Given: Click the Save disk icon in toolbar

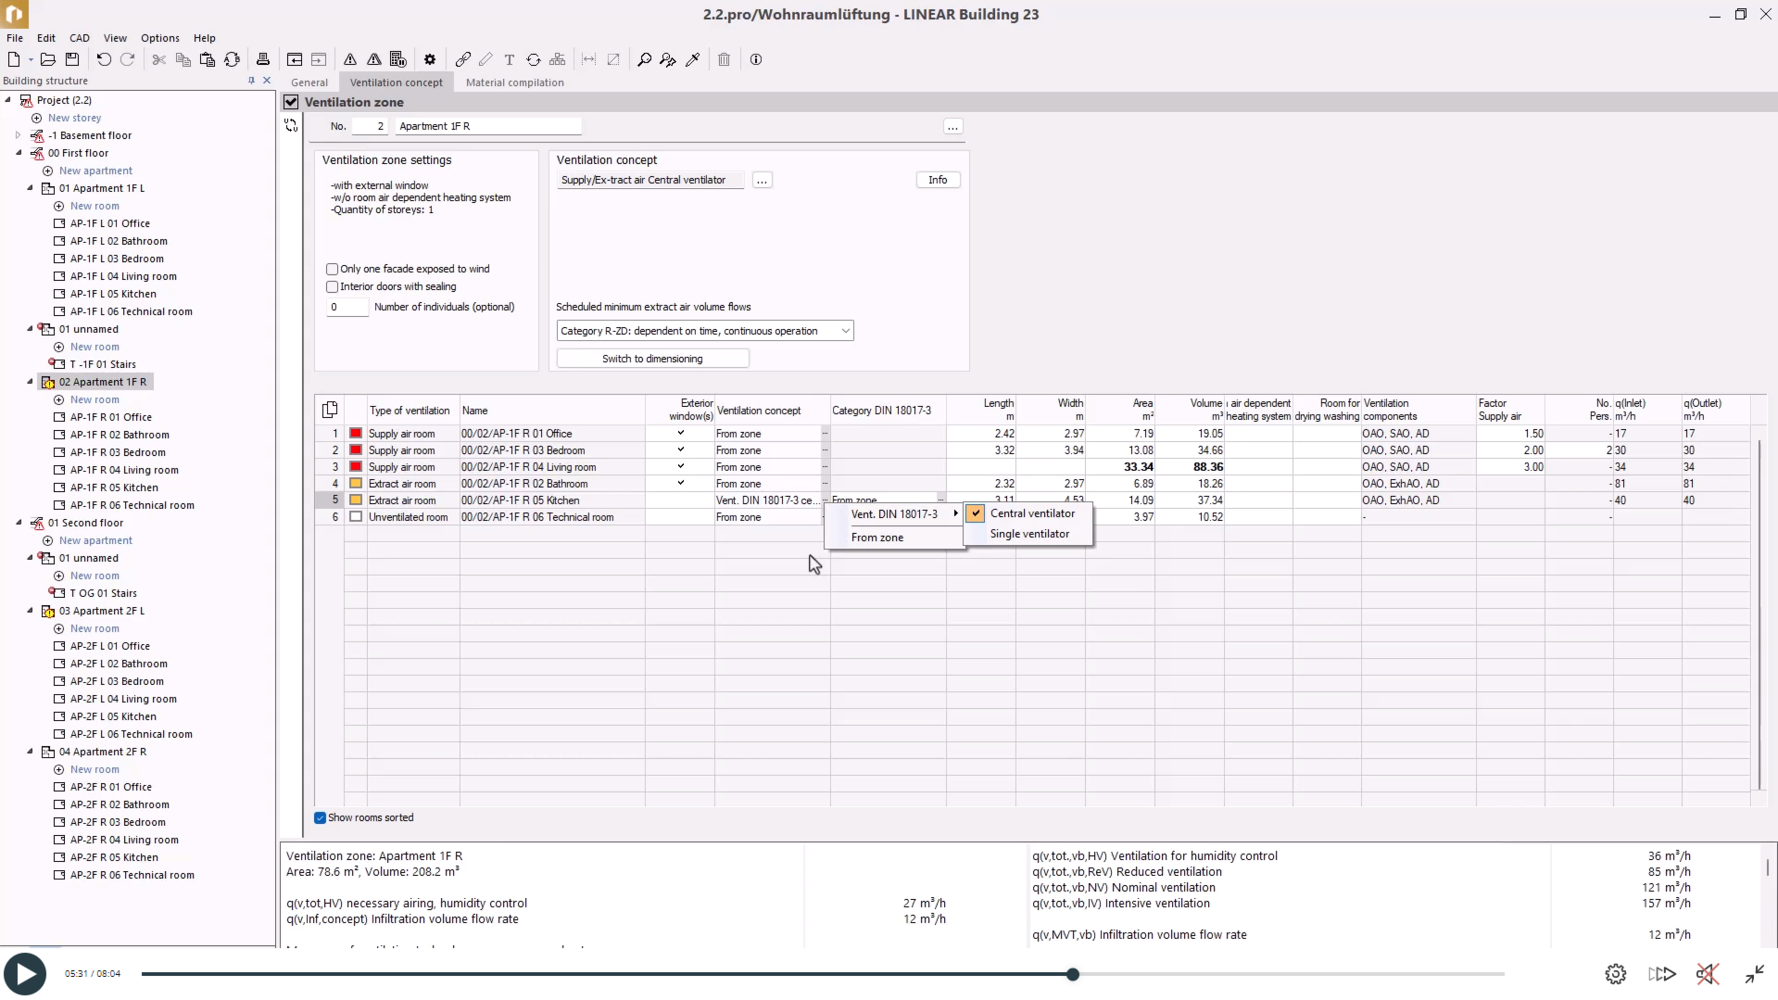Looking at the screenshot, I should coord(72,60).
